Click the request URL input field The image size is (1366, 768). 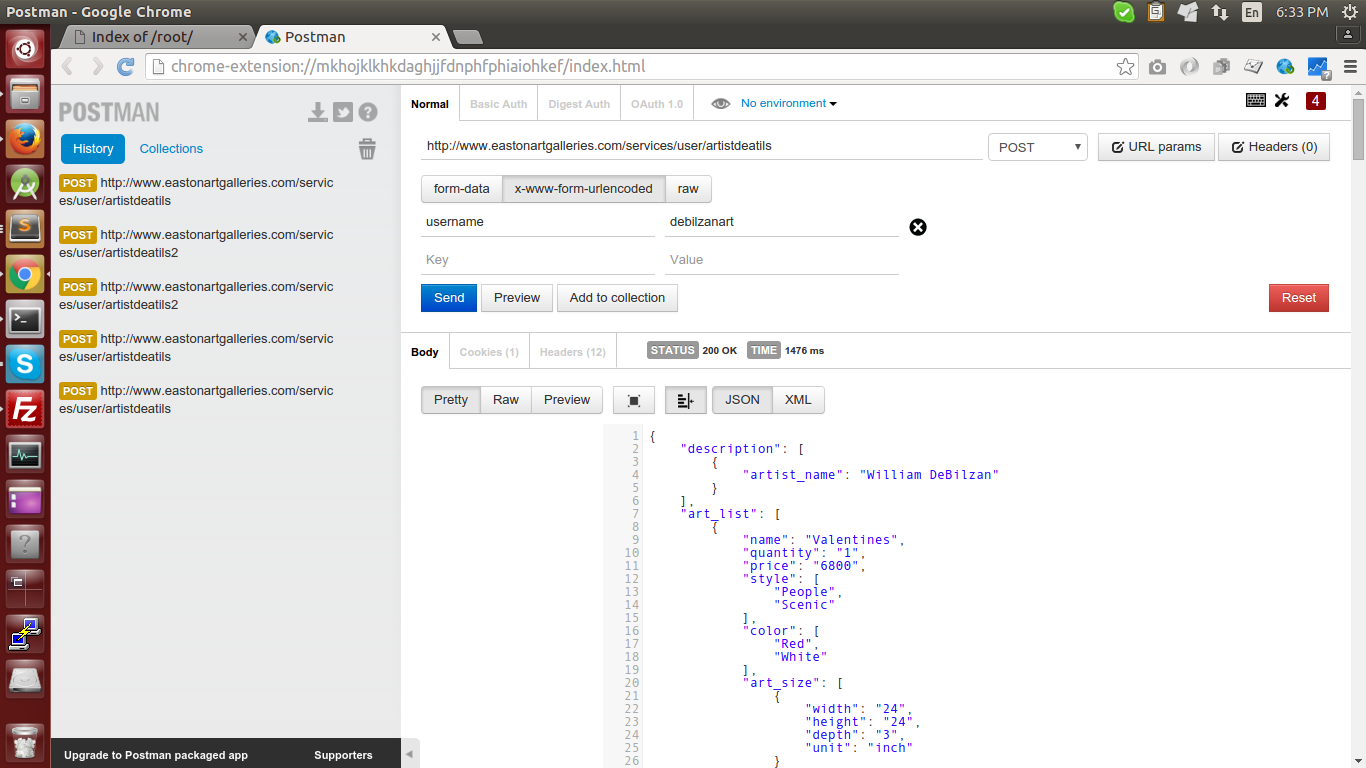pyautogui.click(x=700, y=146)
